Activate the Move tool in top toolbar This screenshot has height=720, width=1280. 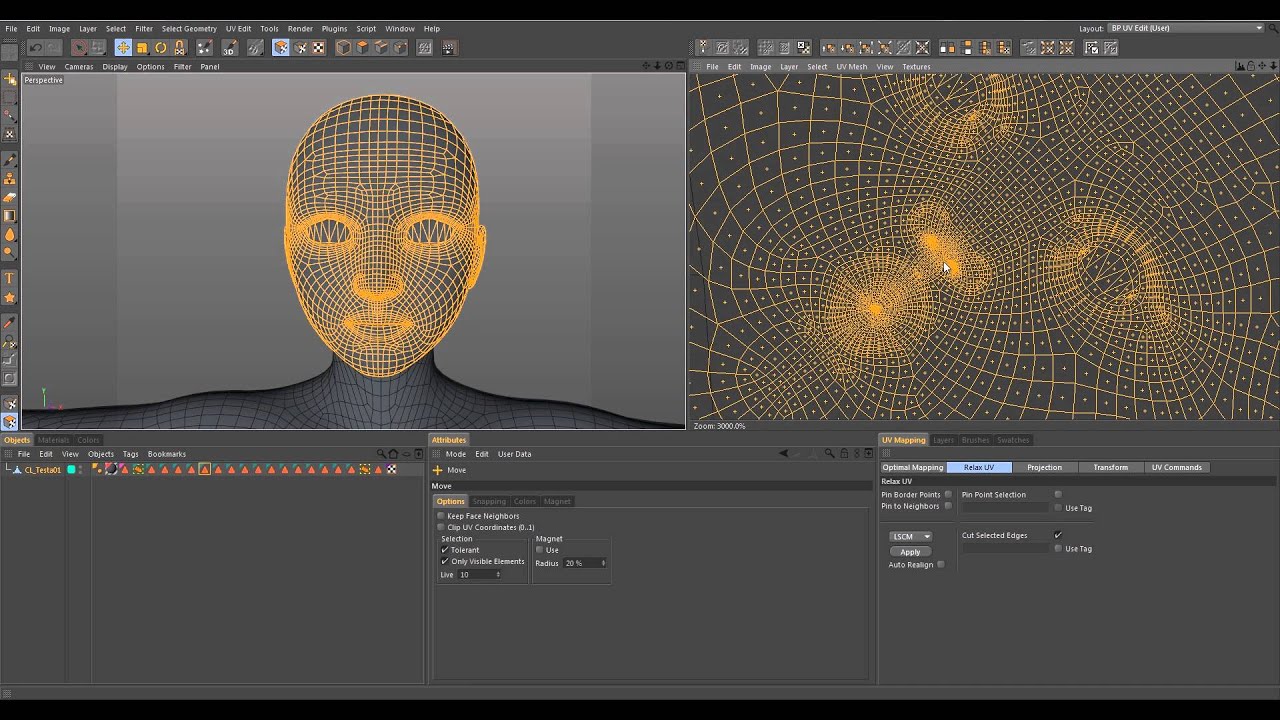tap(123, 48)
